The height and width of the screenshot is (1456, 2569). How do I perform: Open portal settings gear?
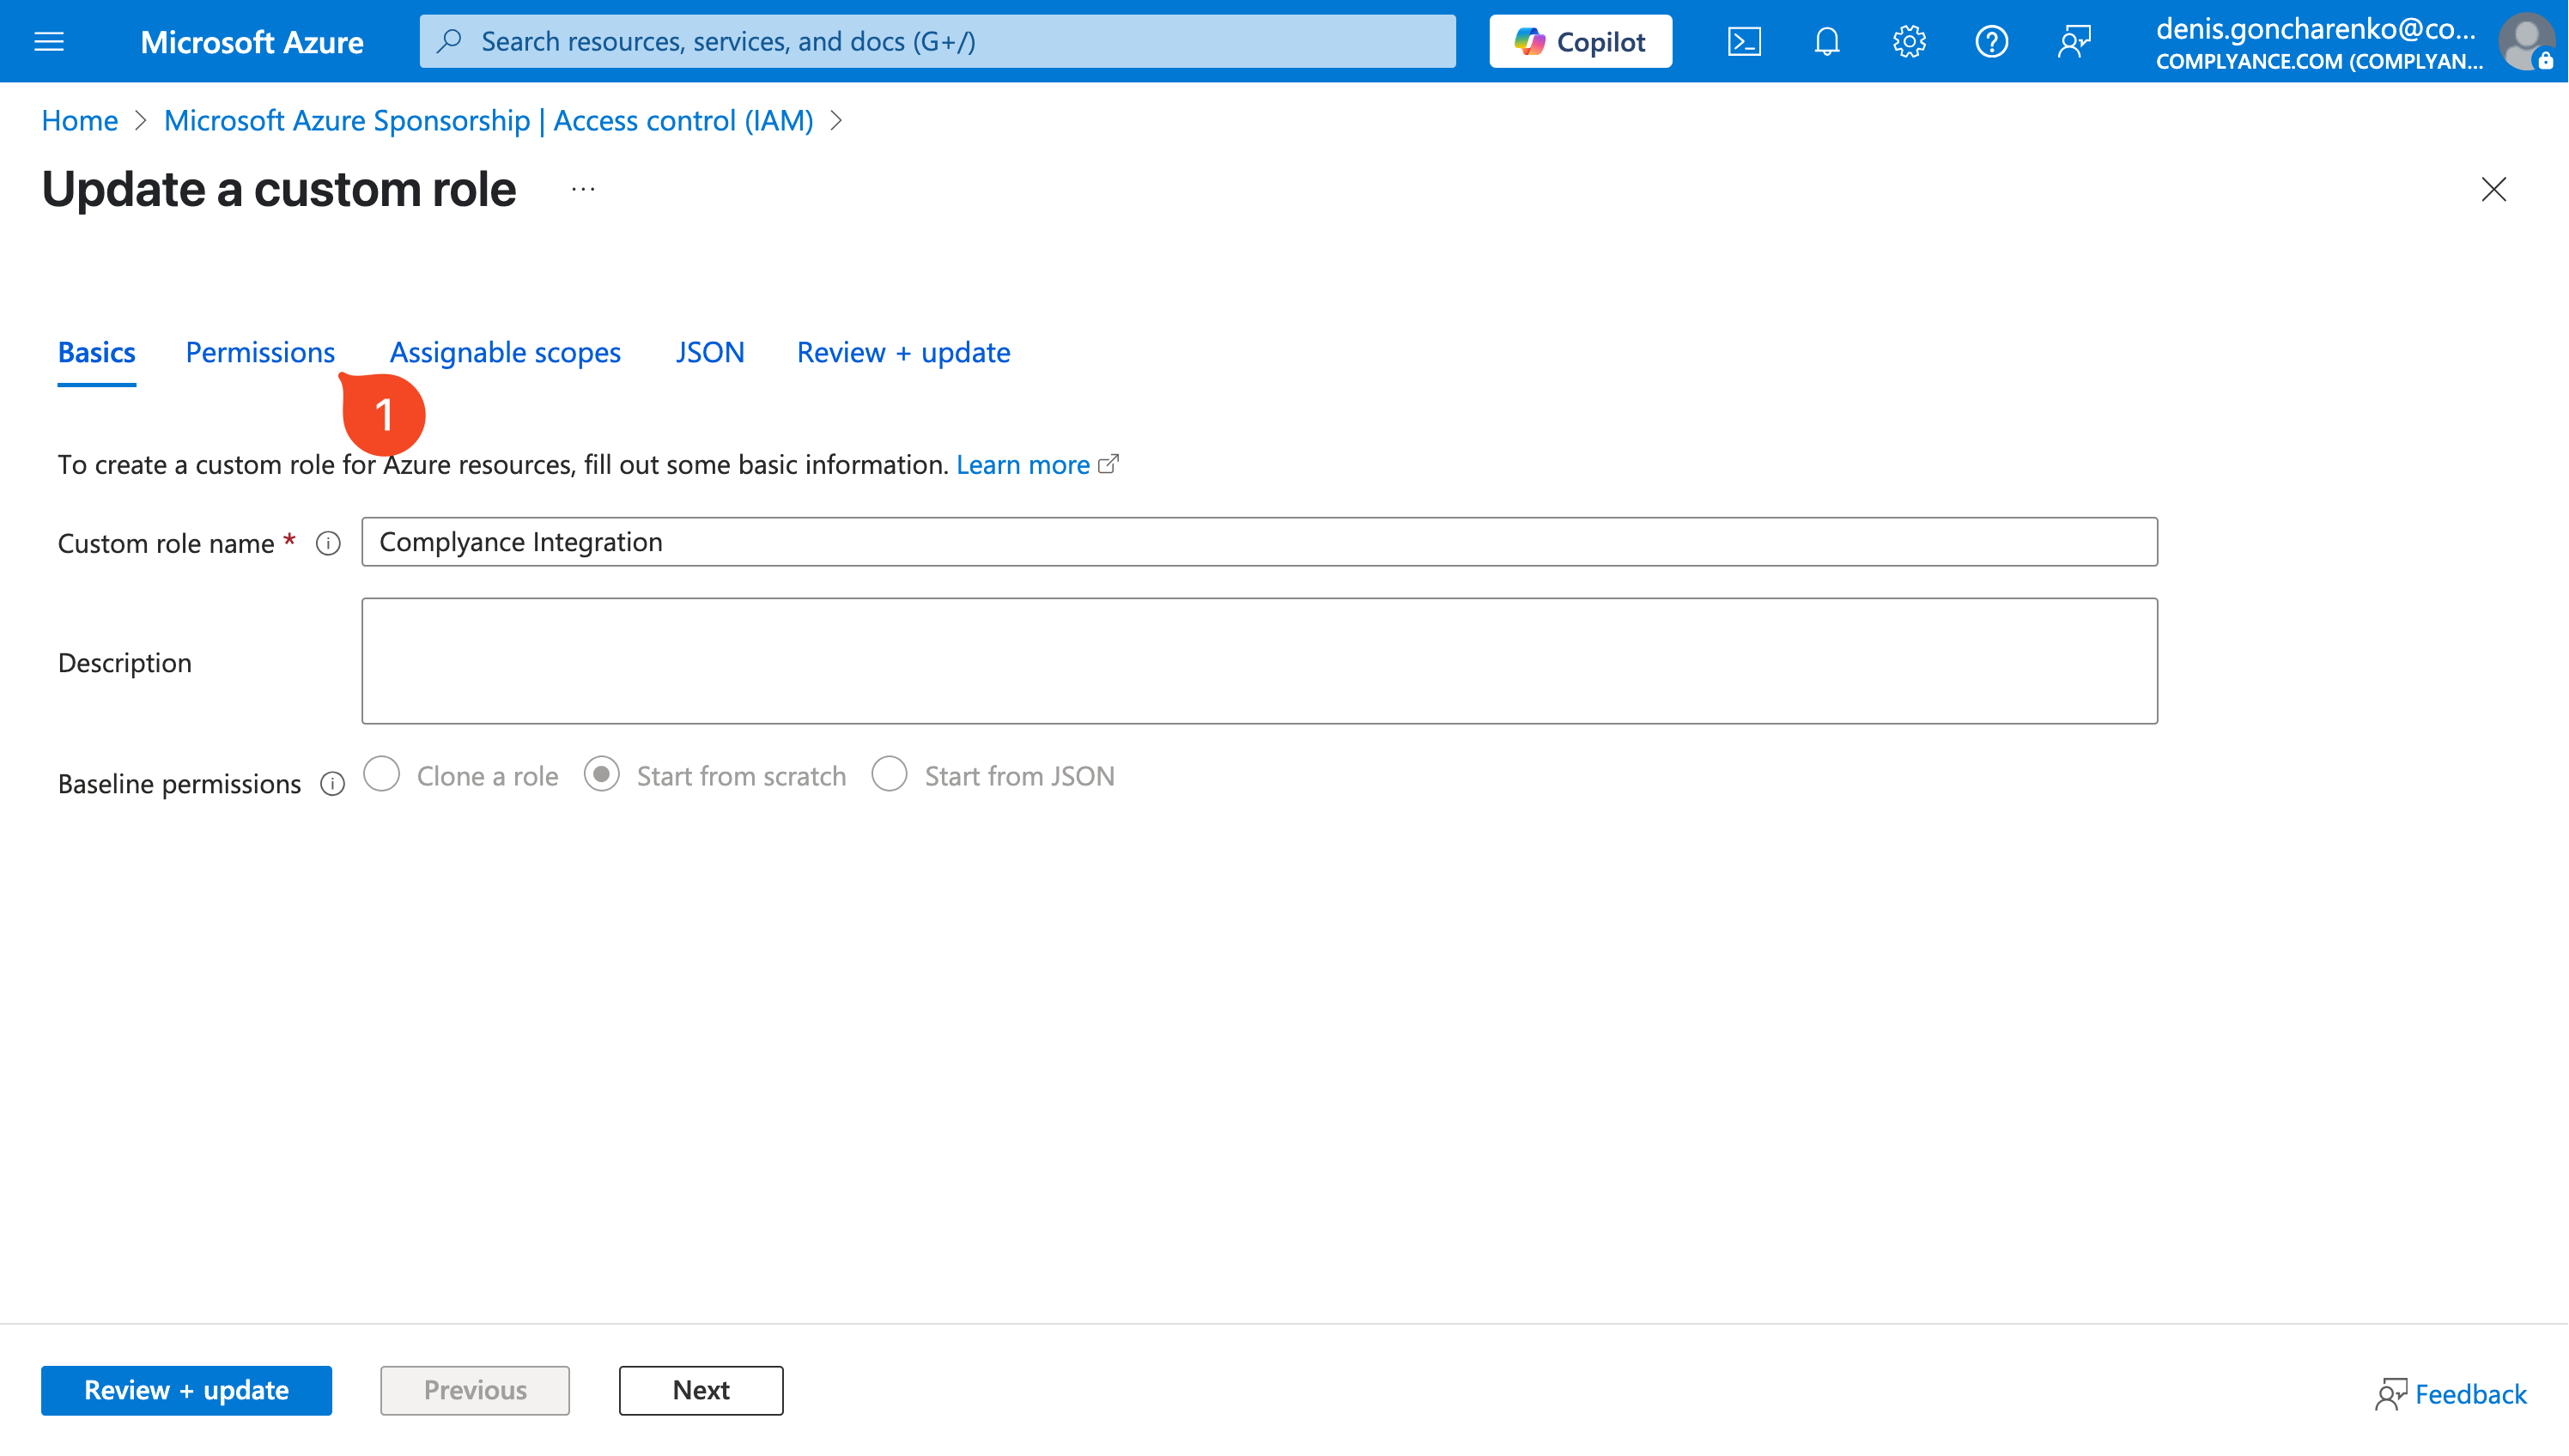1909,41
